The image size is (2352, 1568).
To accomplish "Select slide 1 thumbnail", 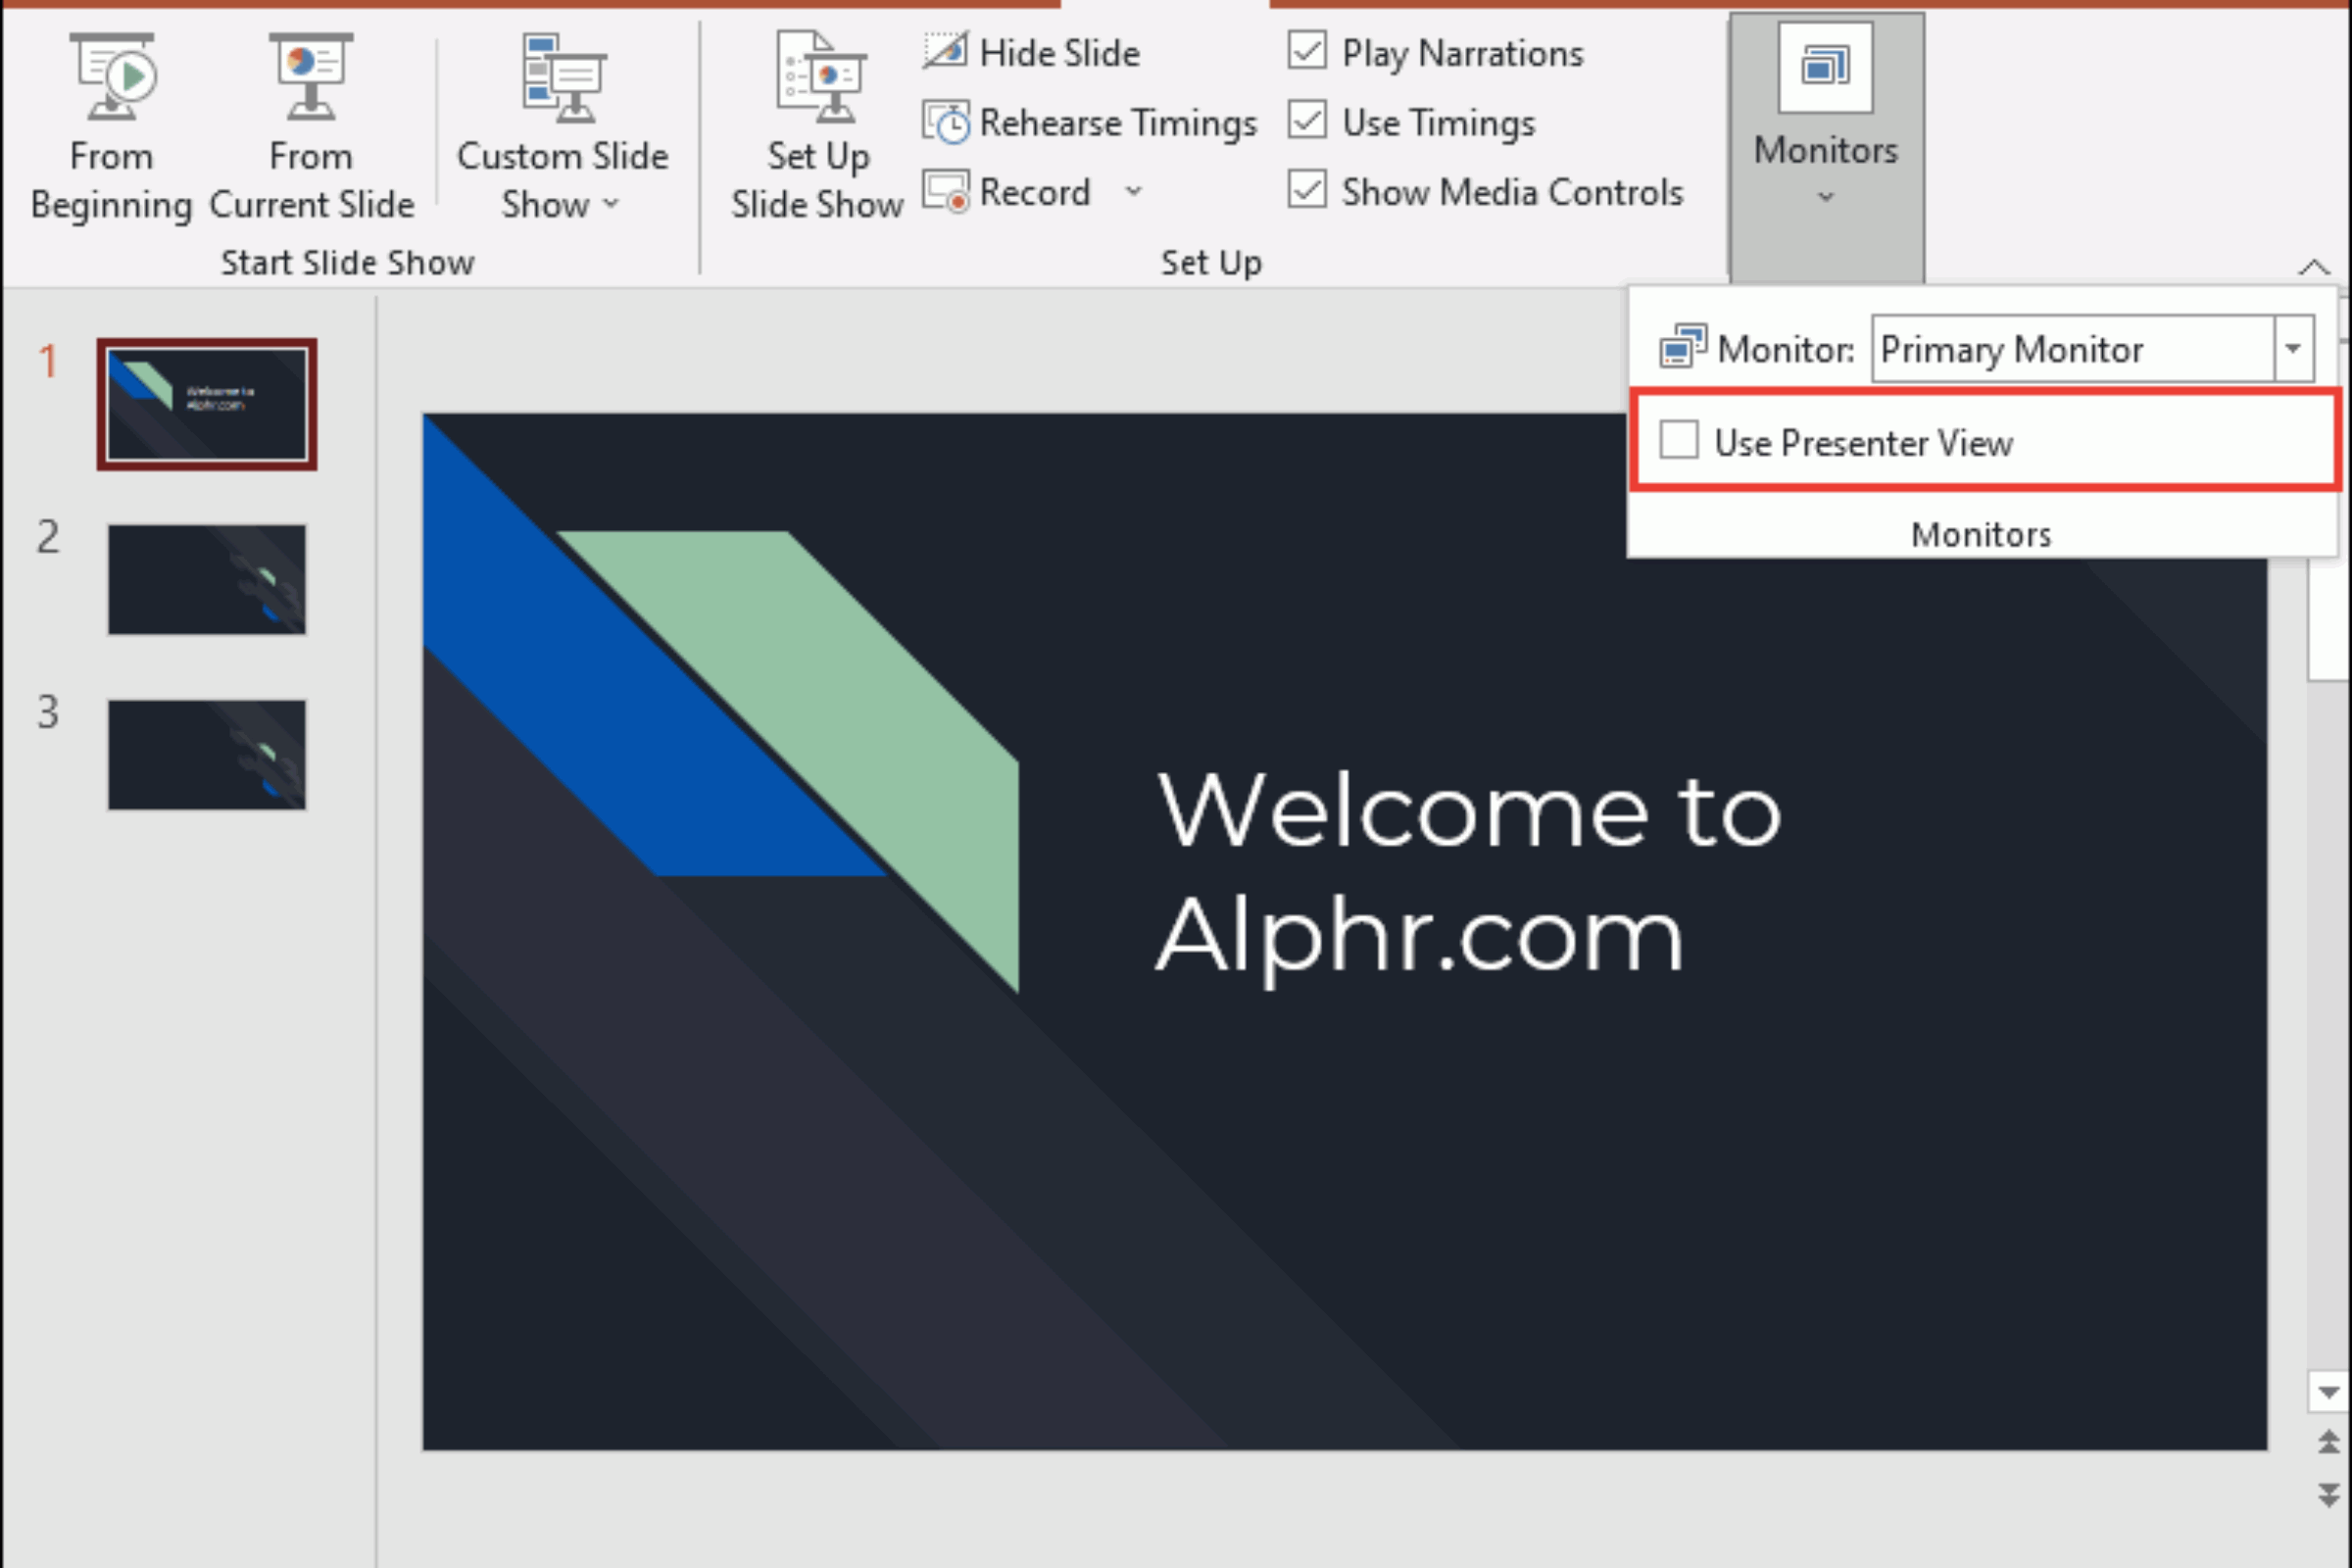I will [x=207, y=404].
